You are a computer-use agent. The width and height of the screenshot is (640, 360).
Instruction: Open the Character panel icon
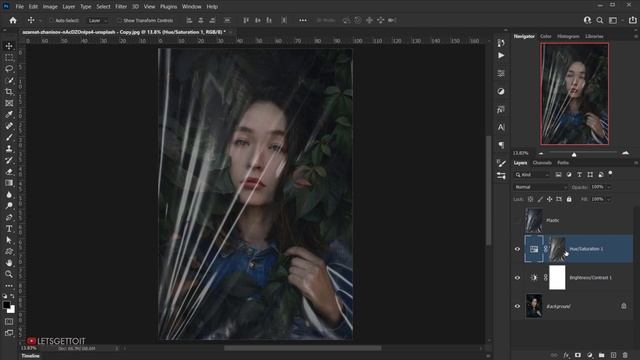coord(501,127)
